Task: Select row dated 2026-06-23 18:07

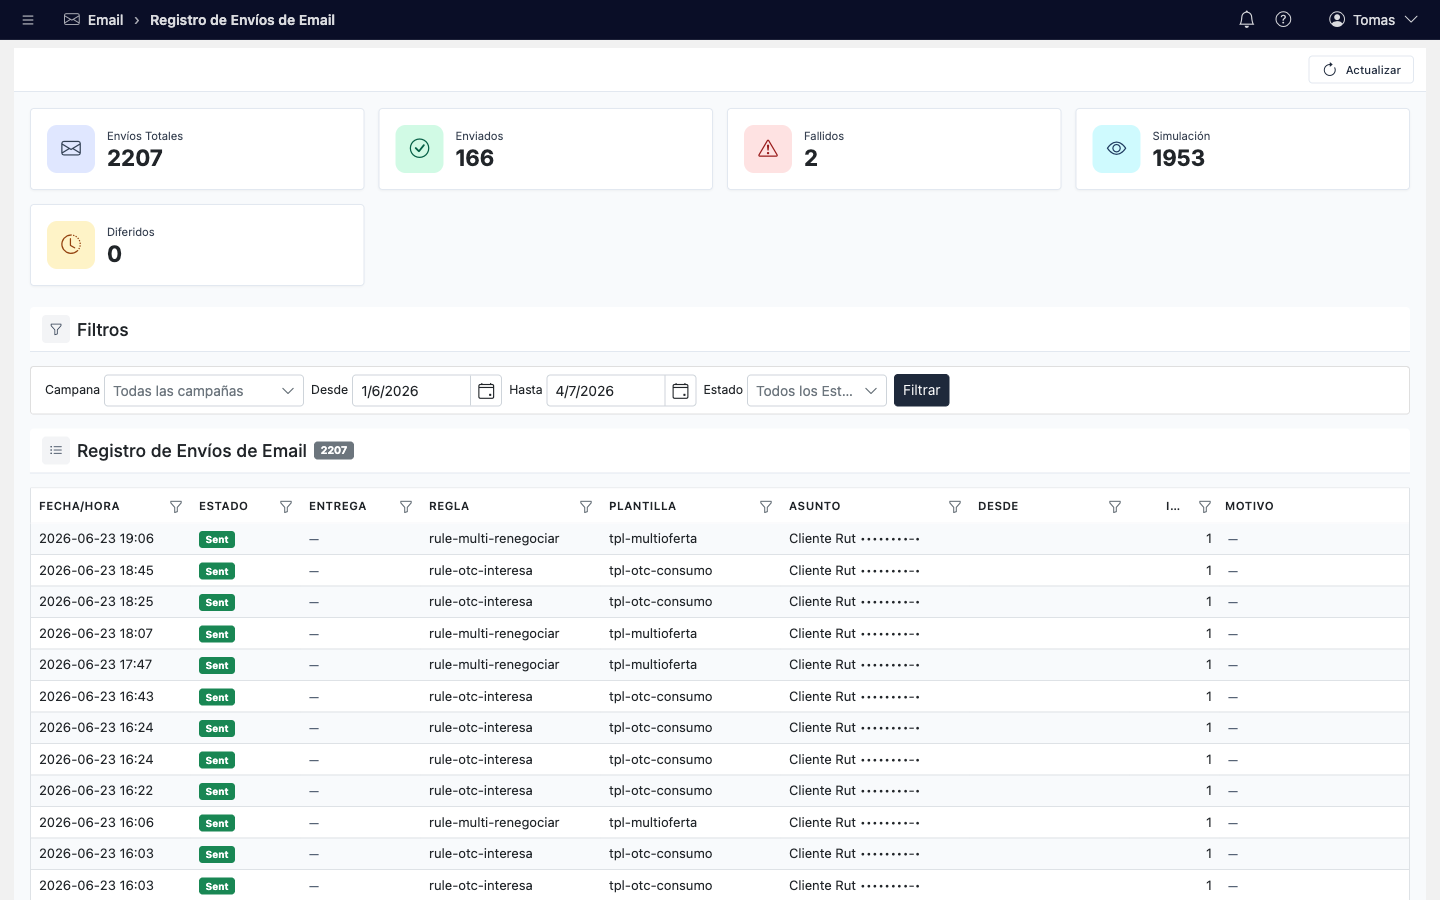Action: pos(720,633)
